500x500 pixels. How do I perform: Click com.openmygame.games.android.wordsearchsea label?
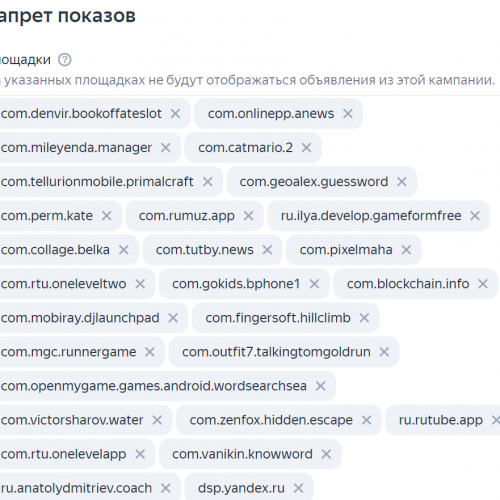154,386
